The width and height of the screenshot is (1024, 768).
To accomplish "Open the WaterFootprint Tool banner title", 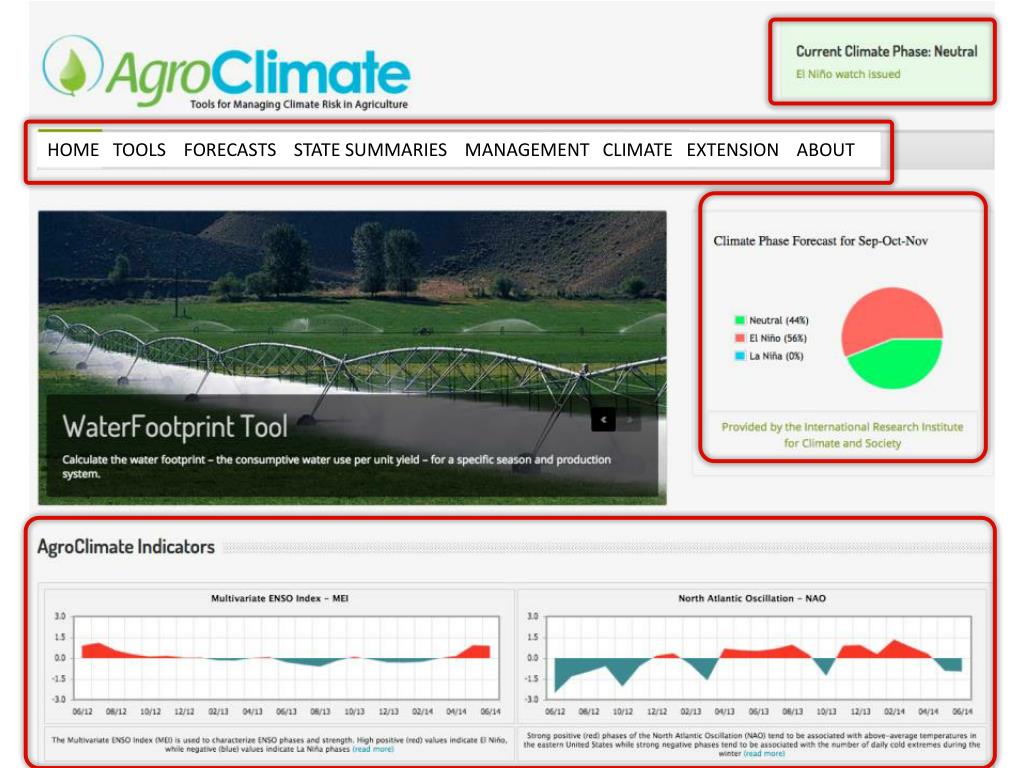I will [x=175, y=427].
